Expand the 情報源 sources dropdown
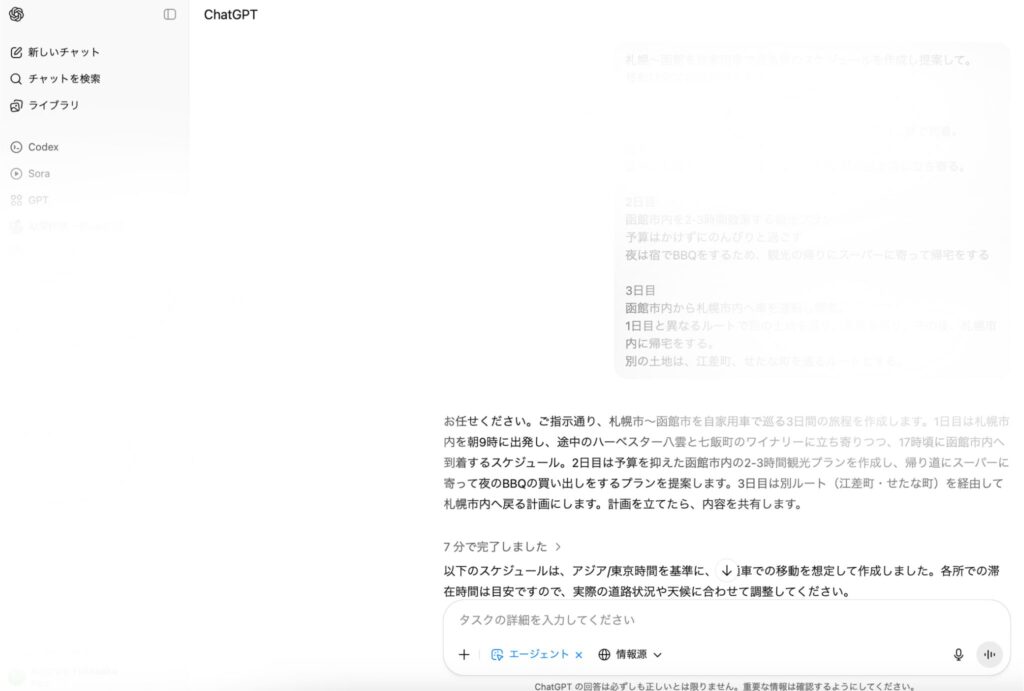The height and width of the screenshot is (691, 1024). 631,654
